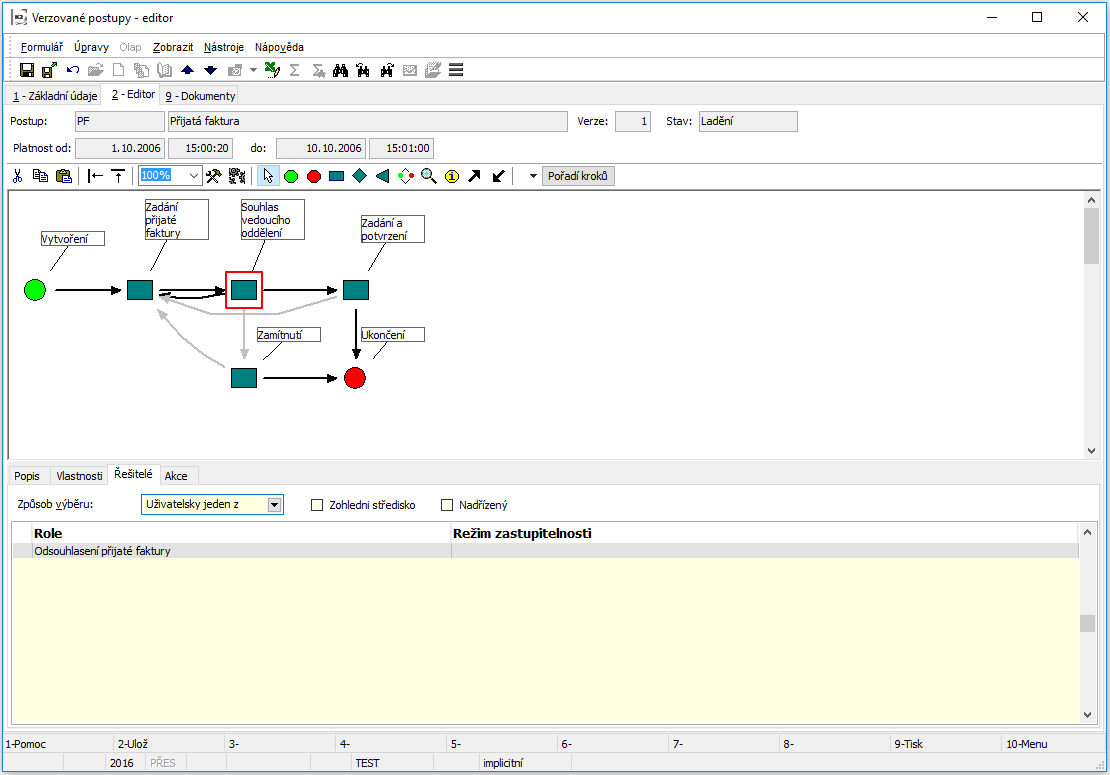Click the 10-Menu function key button
Image resolution: width=1110 pixels, height=775 pixels.
[1026, 744]
